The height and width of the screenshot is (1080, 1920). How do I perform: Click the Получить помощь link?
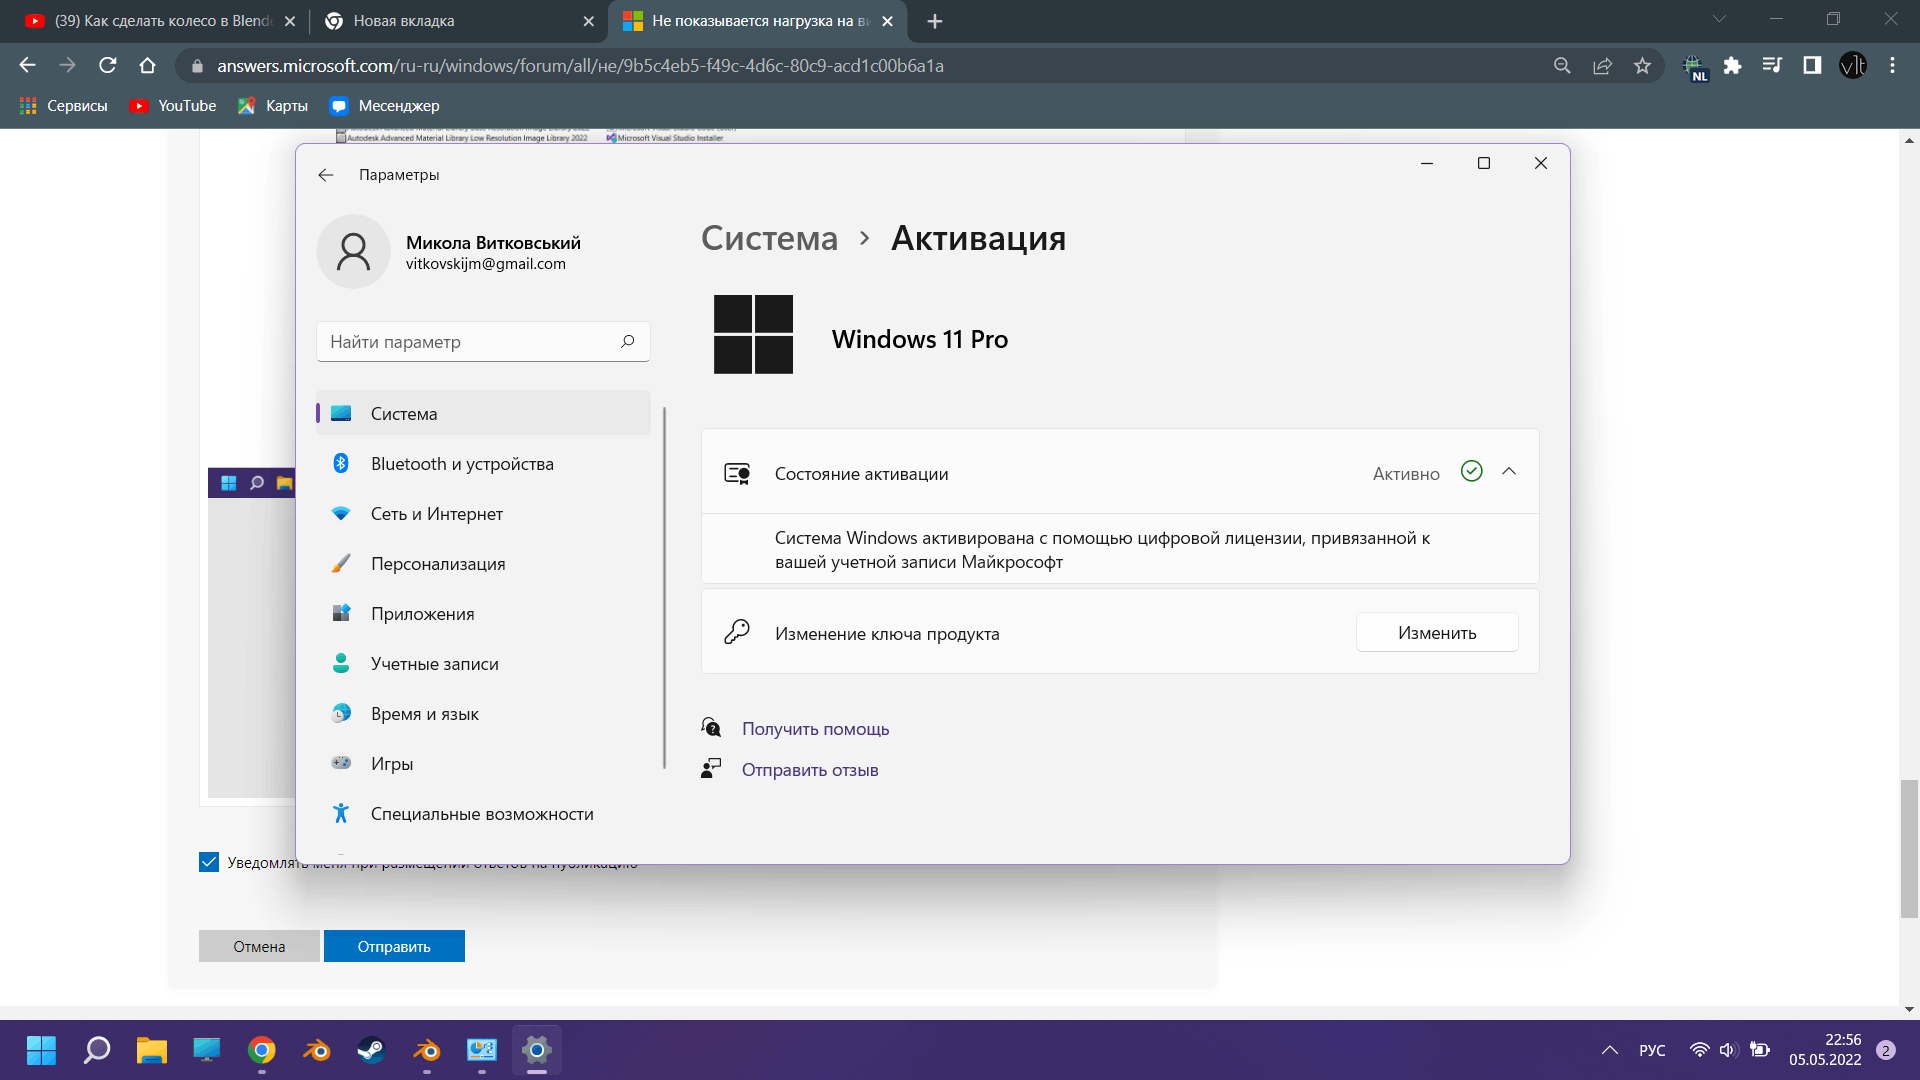click(x=815, y=729)
